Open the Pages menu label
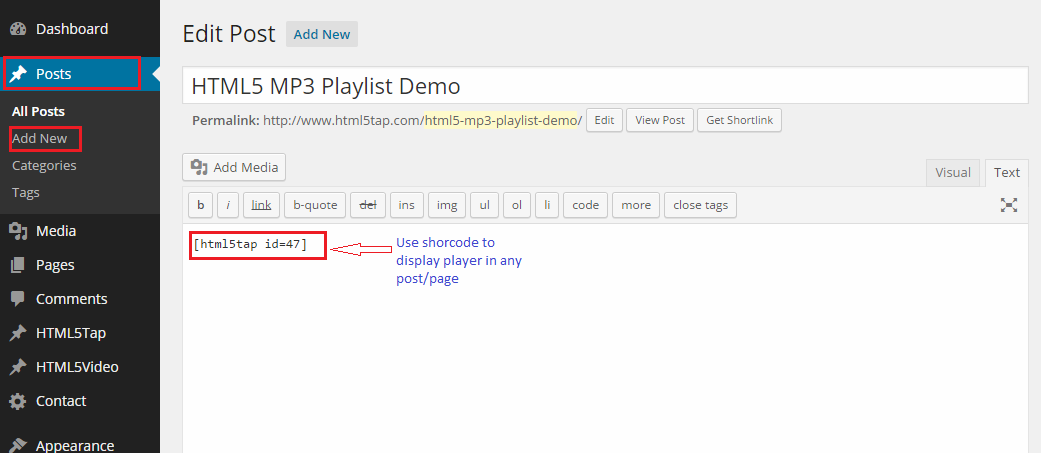This screenshot has height=453, width=1041. (55, 265)
